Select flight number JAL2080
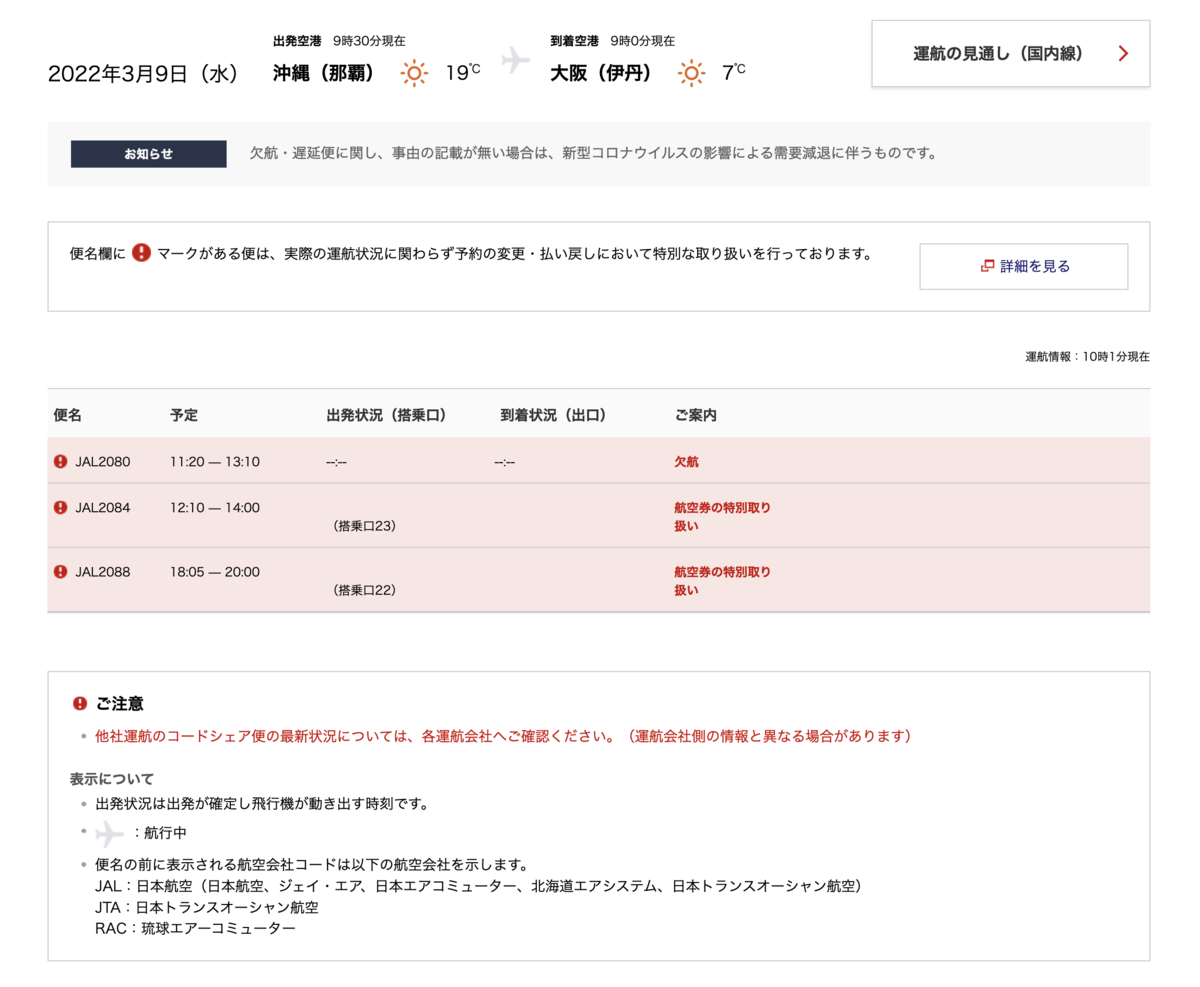The width and height of the screenshot is (1200, 987). (103, 462)
